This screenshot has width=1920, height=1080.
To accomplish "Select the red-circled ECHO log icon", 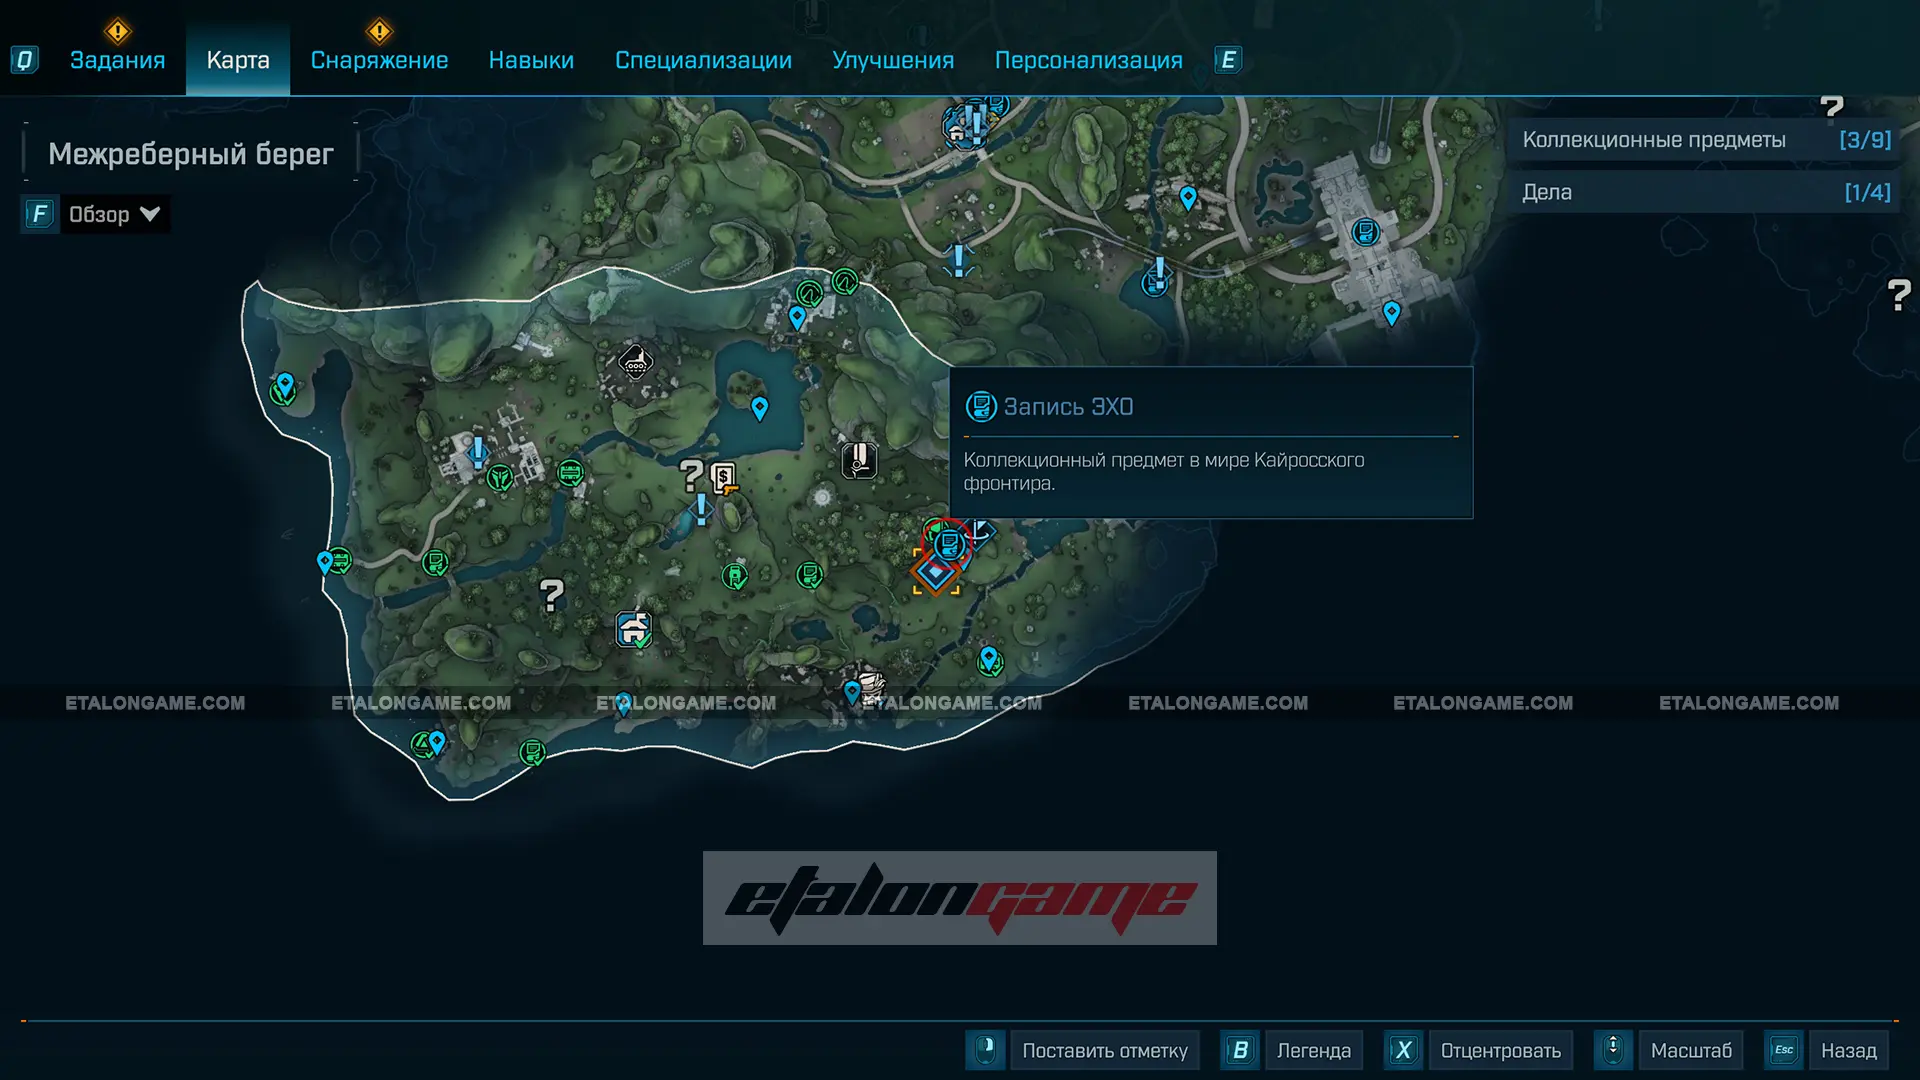I will (x=949, y=545).
